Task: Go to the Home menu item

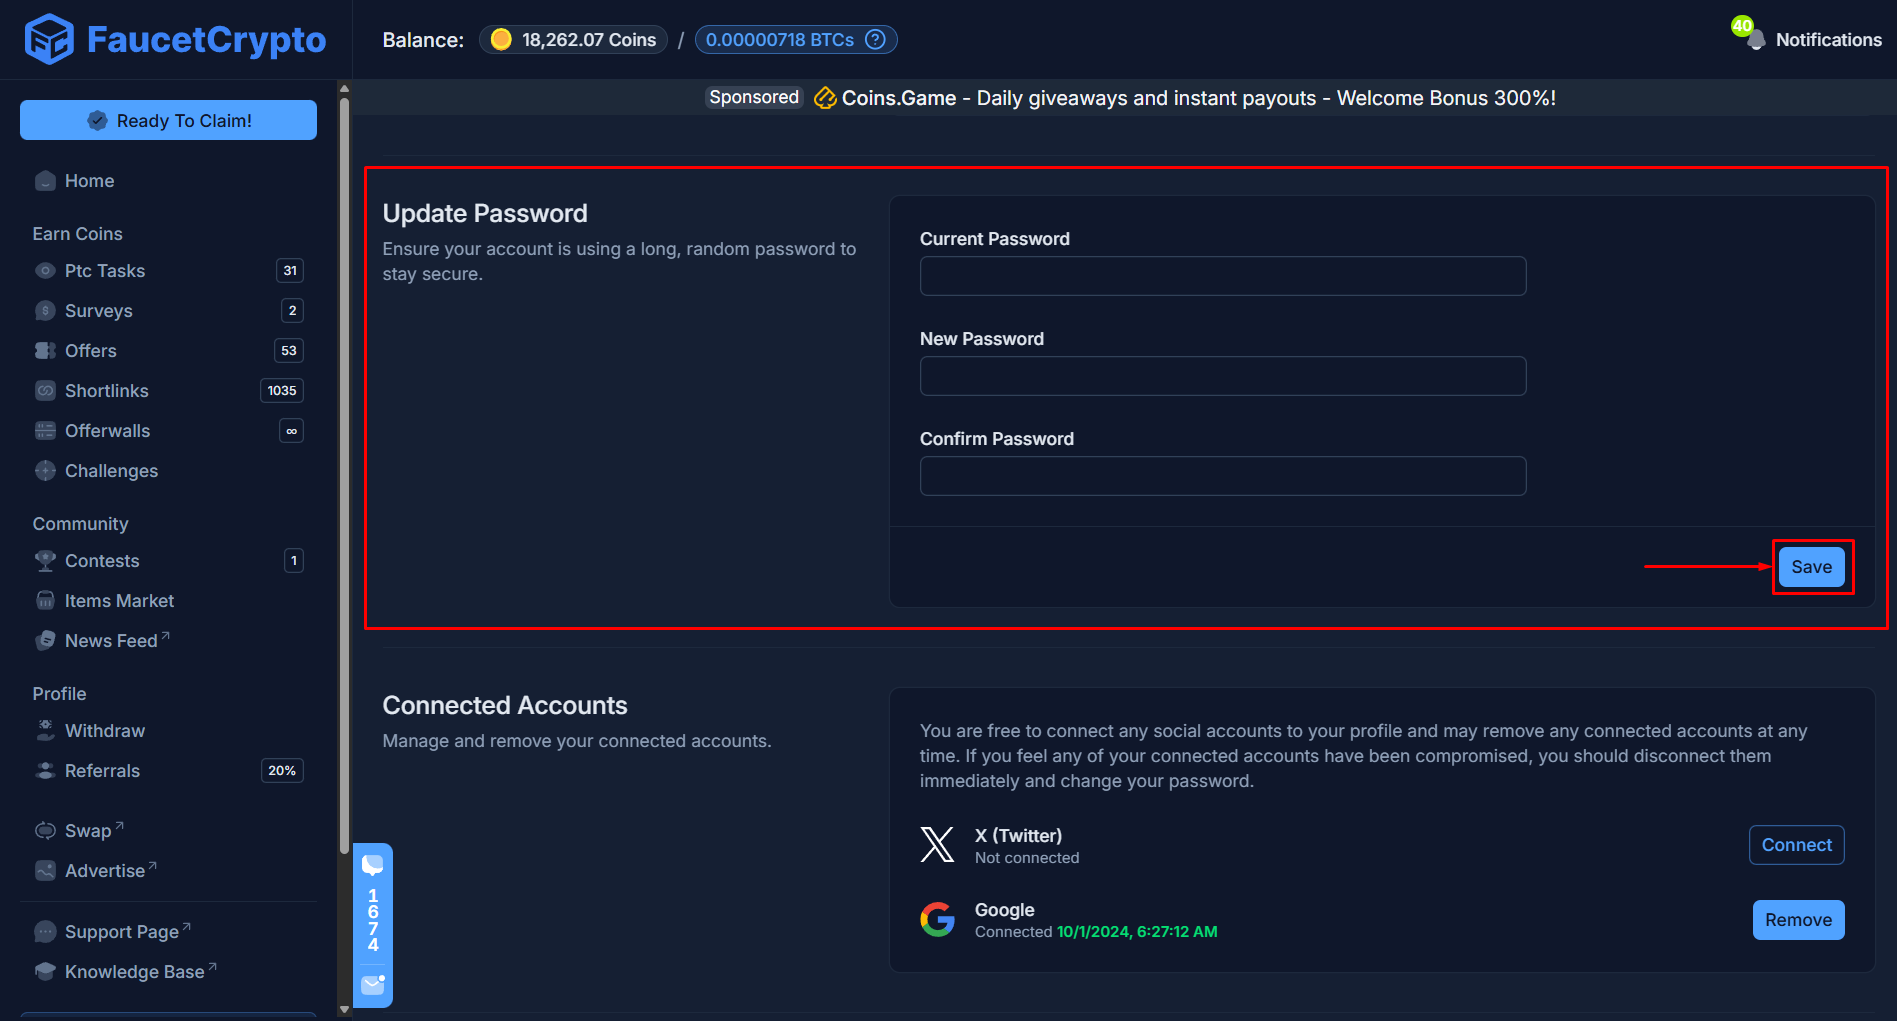Action: (x=89, y=181)
